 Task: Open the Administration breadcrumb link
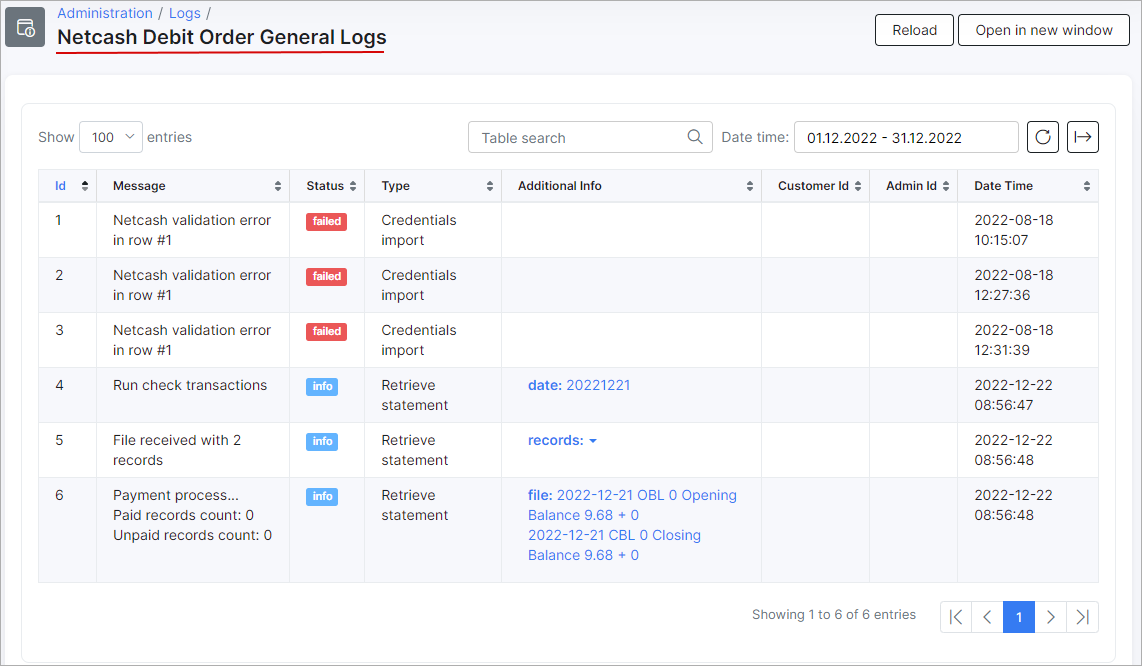tap(104, 13)
